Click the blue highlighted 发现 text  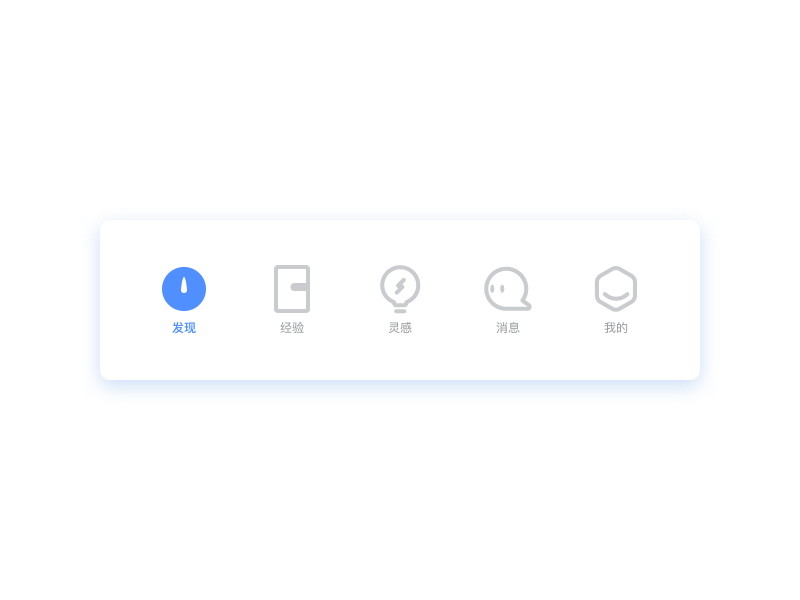pos(184,328)
